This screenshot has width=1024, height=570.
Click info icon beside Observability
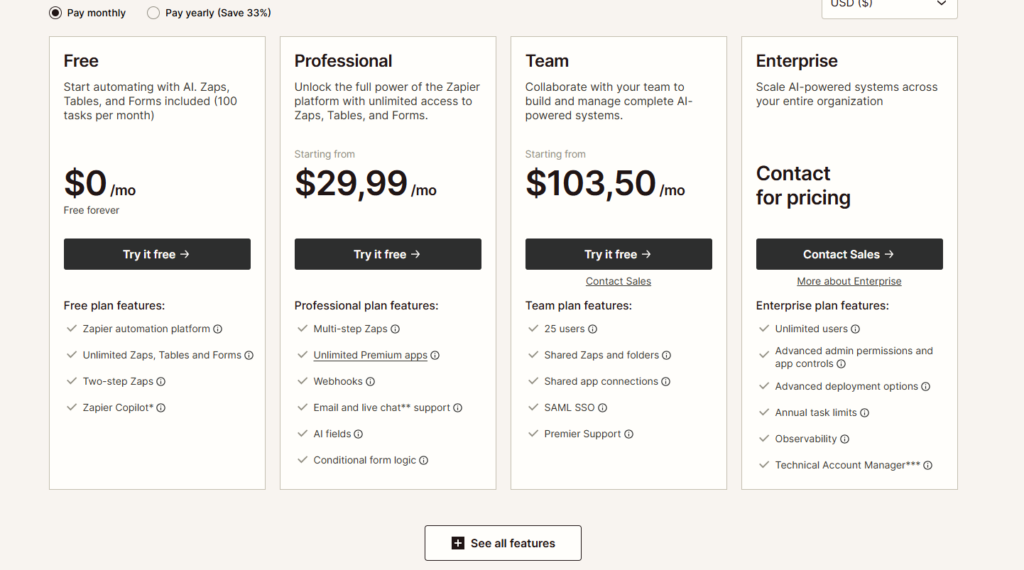coord(844,439)
